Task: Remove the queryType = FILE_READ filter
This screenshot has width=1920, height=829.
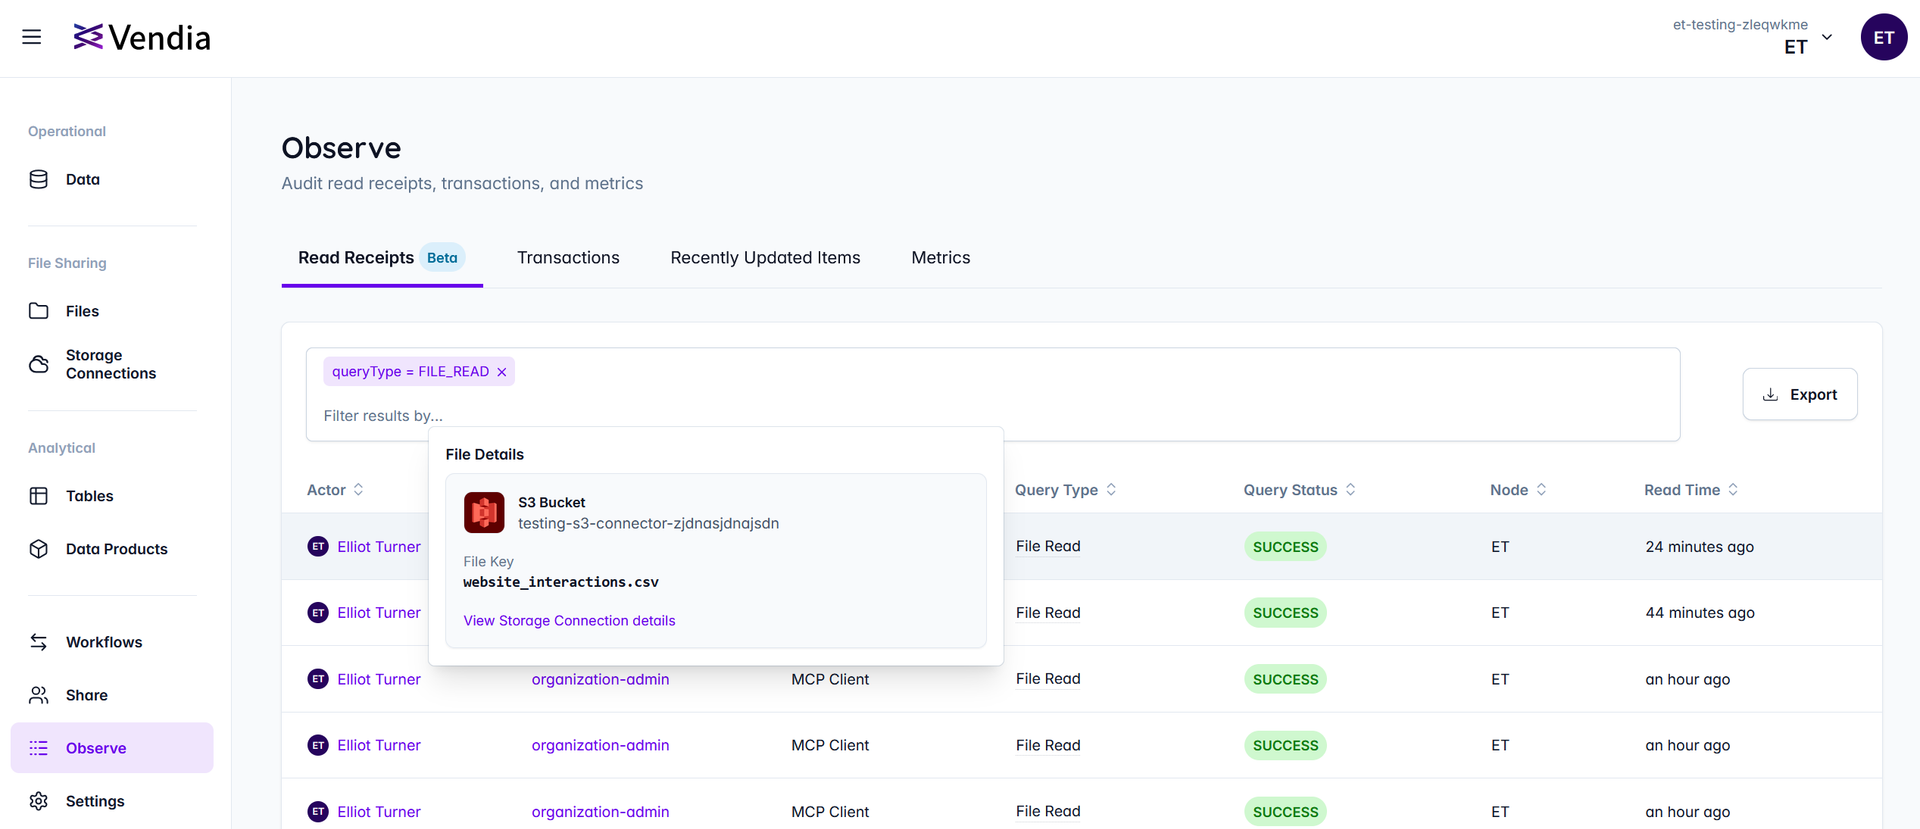Action: click(502, 372)
